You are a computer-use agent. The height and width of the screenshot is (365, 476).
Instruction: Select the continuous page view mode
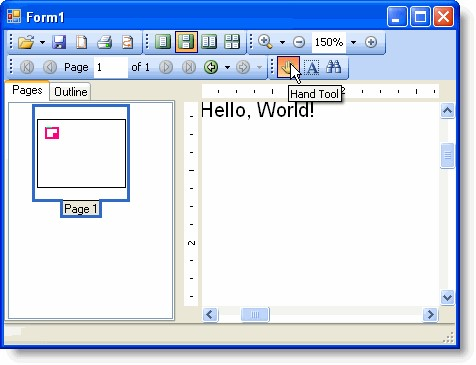point(186,42)
